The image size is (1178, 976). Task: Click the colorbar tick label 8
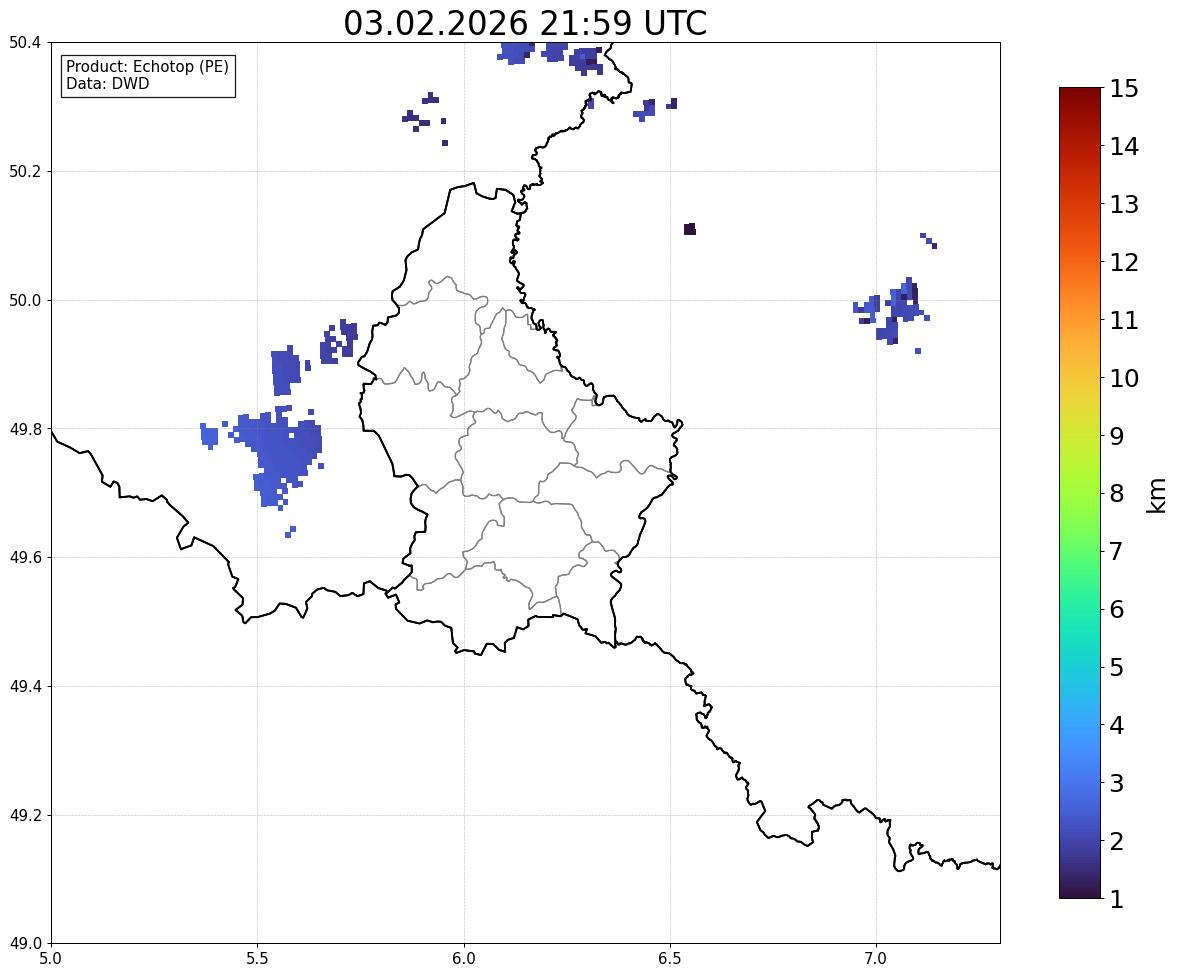pos(1117,494)
